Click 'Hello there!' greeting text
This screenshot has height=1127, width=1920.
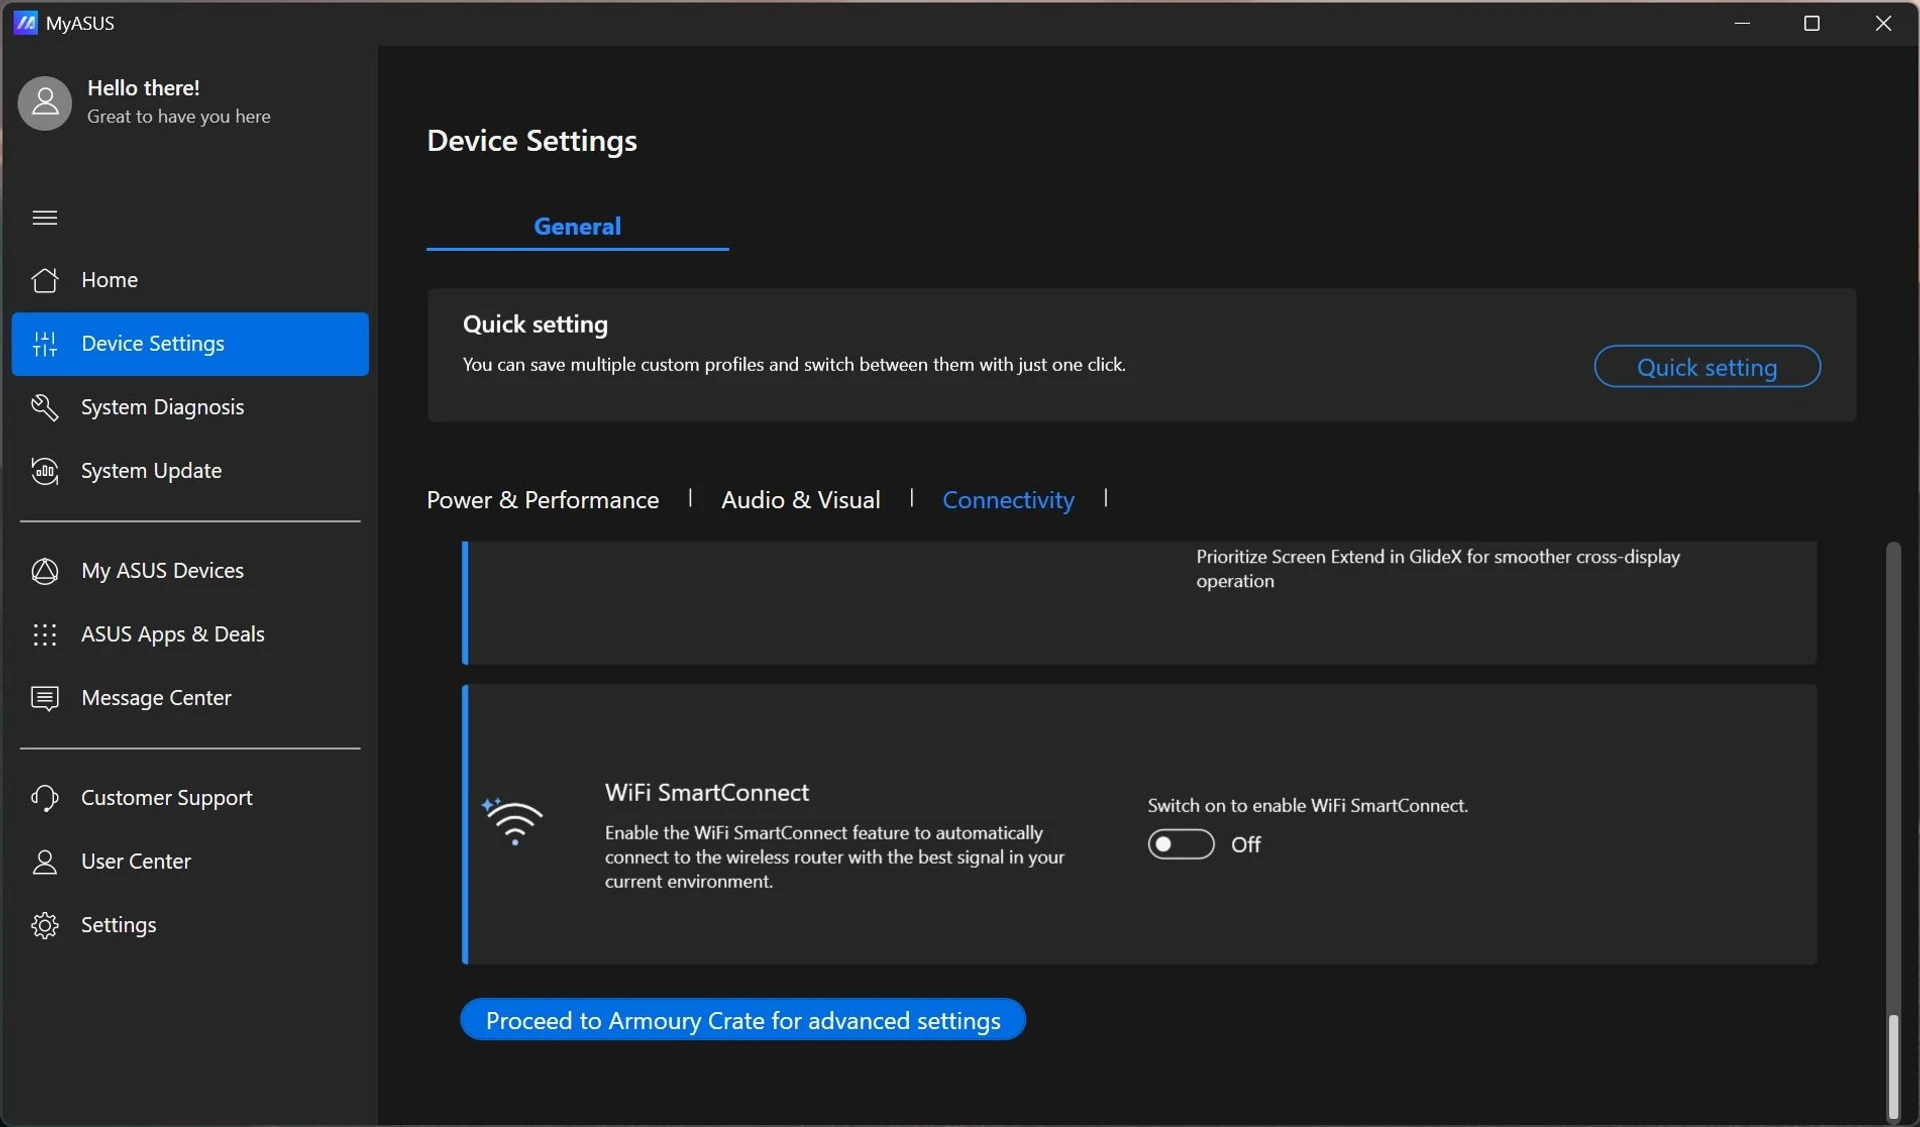[x=143, y=88]
